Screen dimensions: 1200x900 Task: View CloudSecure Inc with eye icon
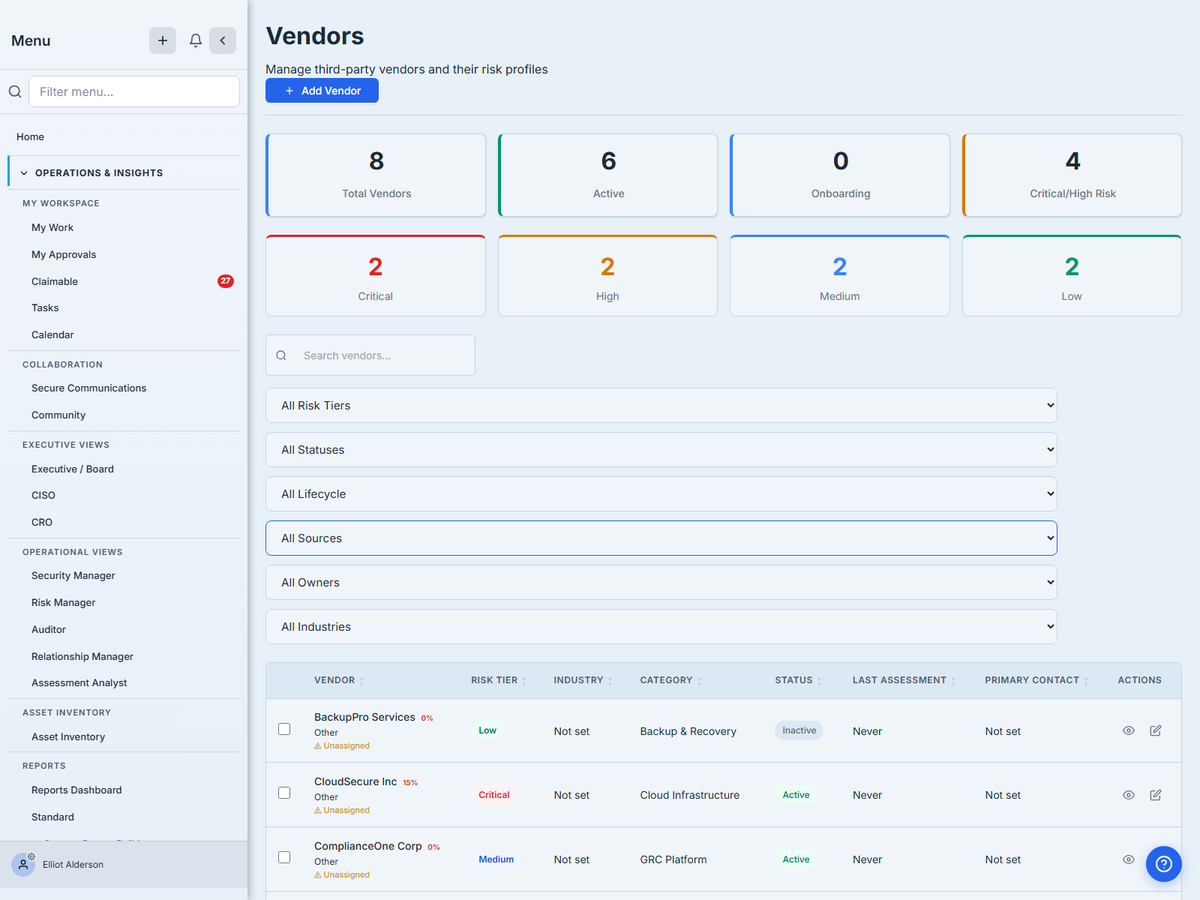point(1128,795)
